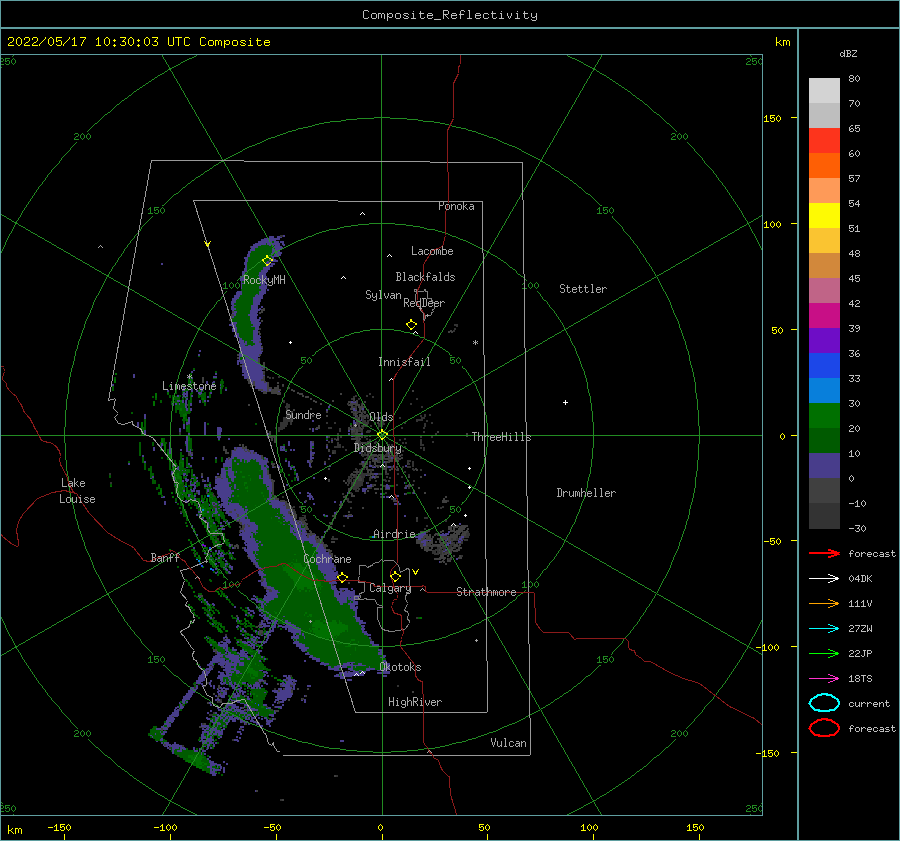Viewport: 900px width, 841px height.
Task: Click the Okotoks label
Action: (x=400, y=667)
